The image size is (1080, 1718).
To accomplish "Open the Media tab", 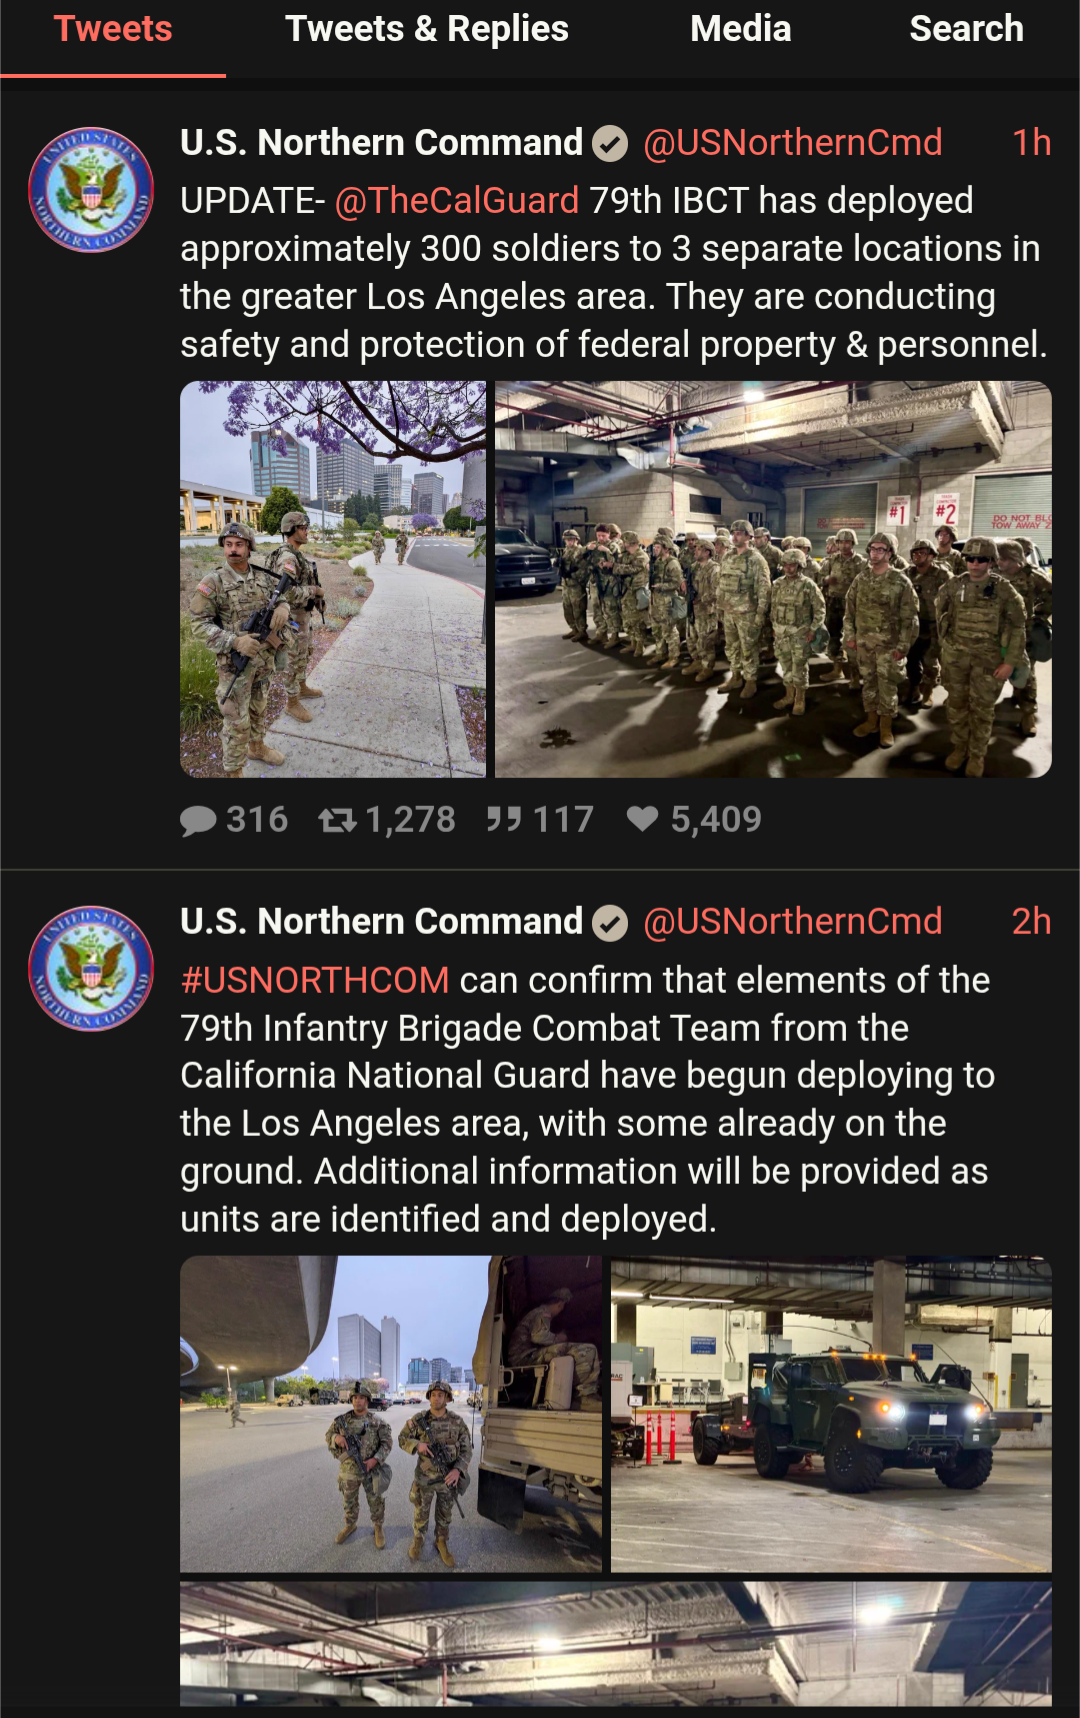I will click(741, 30).
